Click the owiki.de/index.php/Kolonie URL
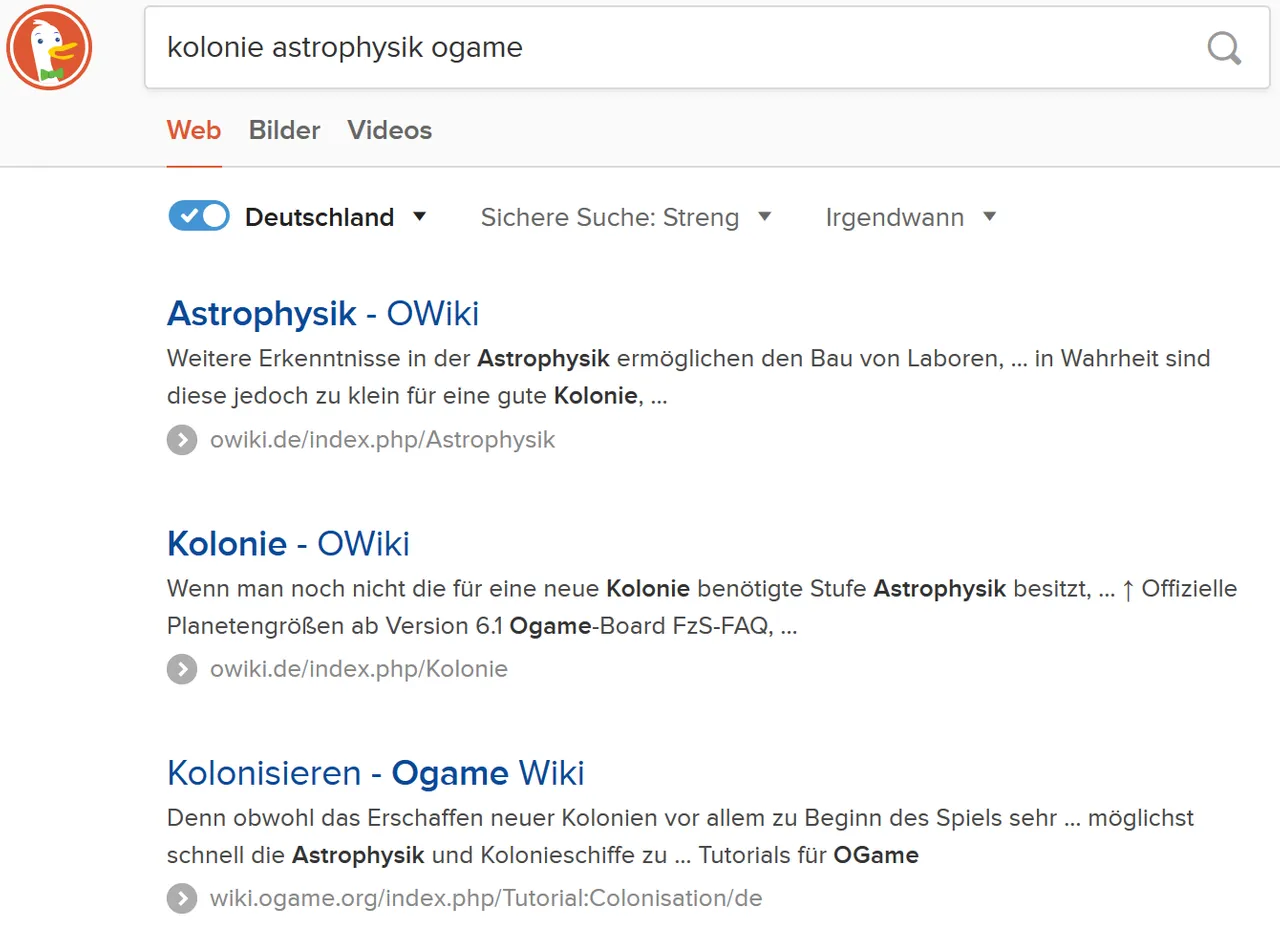 point(359,669)
